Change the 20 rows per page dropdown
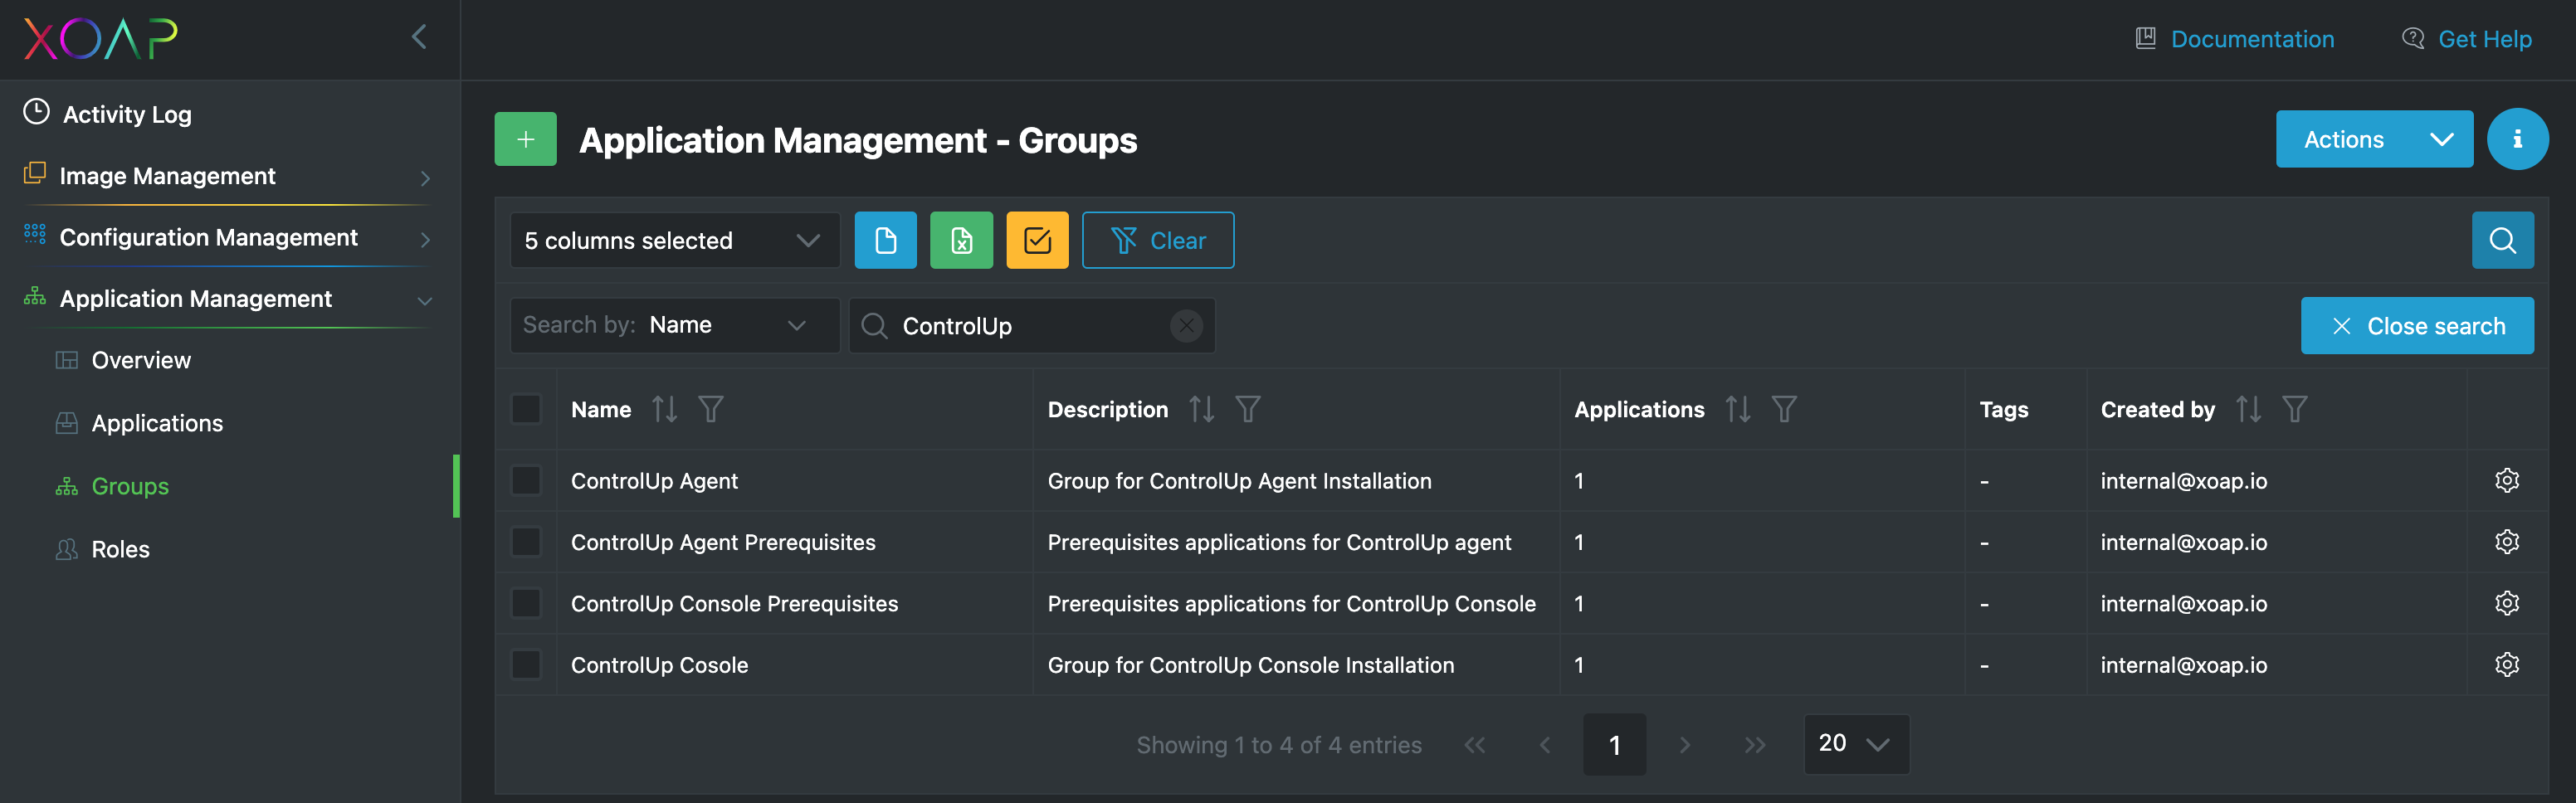Viewport: 2576px width, 803px height. 1856,744
